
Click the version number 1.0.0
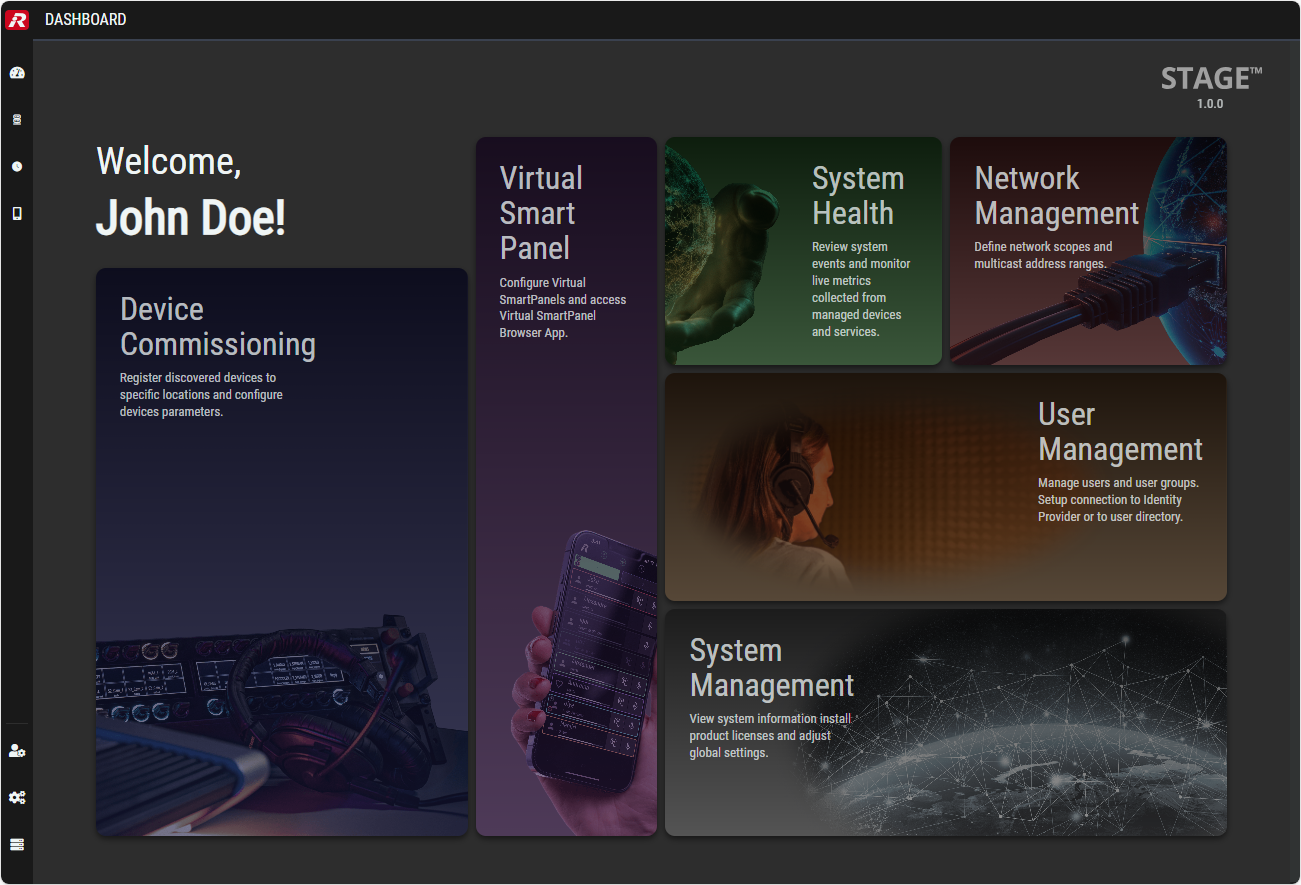[x=1210, y=104]
